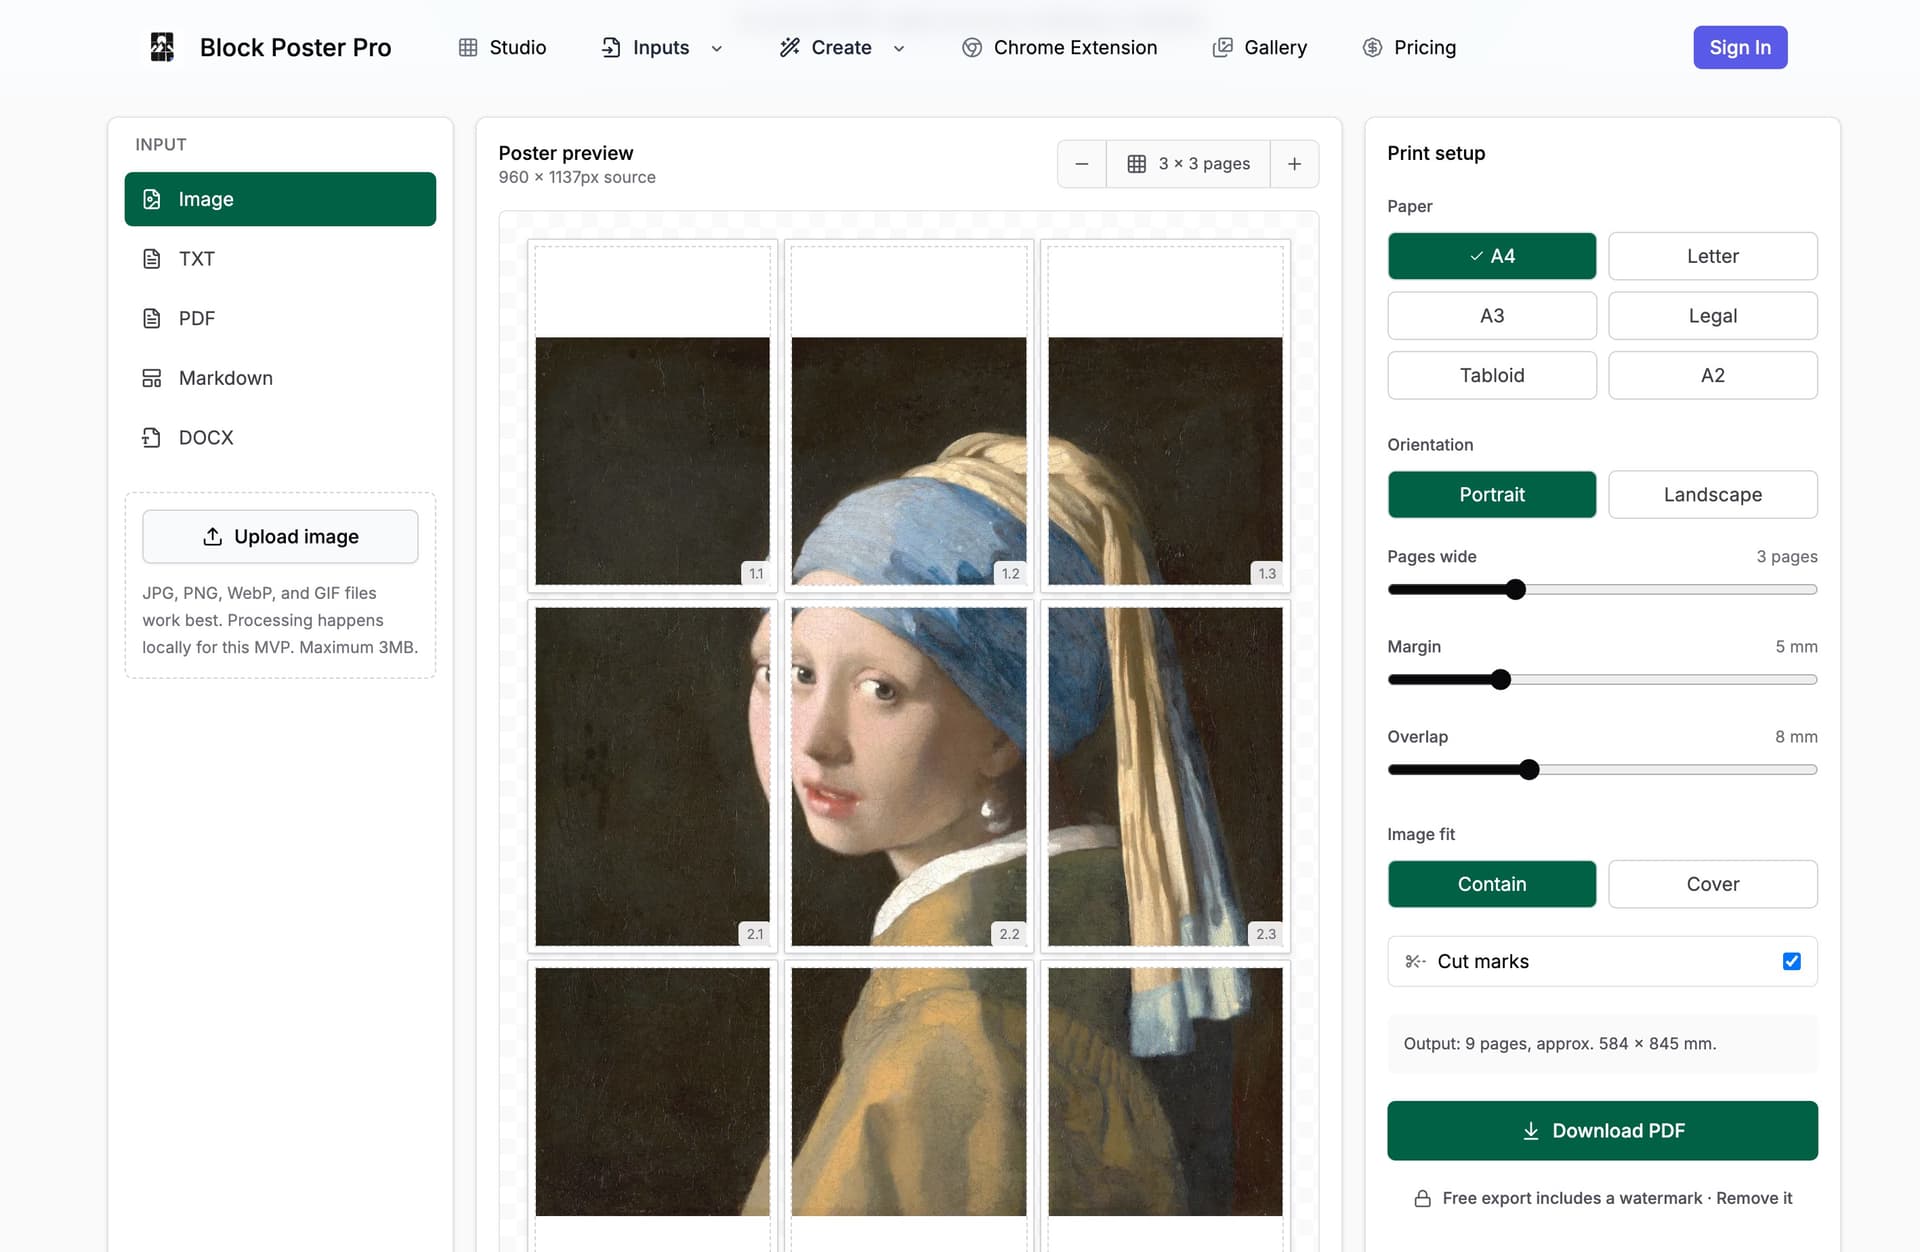Open the Pricing page
1920x1252 pixels.
coord(1410,47)
